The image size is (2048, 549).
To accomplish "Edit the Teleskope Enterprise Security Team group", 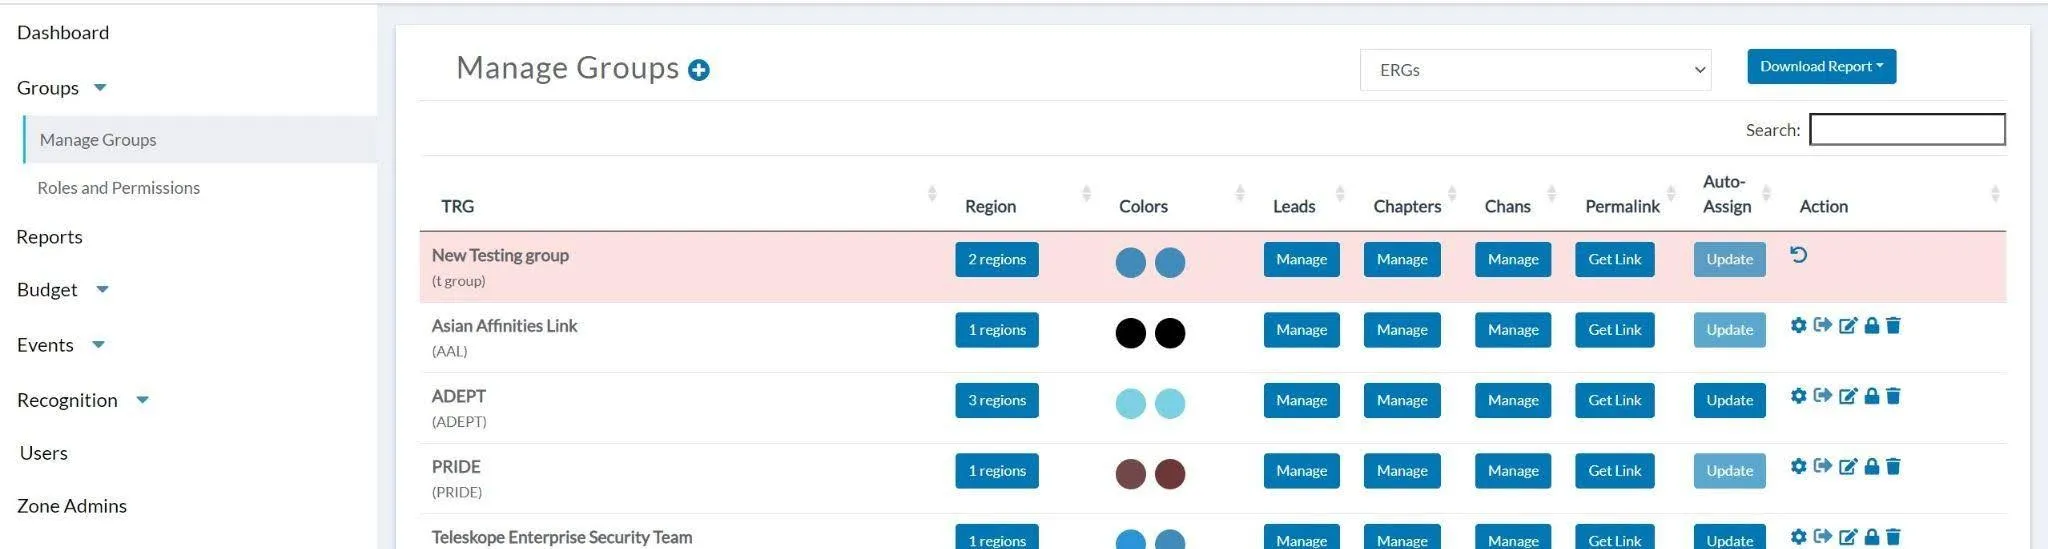I will pyautogui.click(x=1848, y=537).
